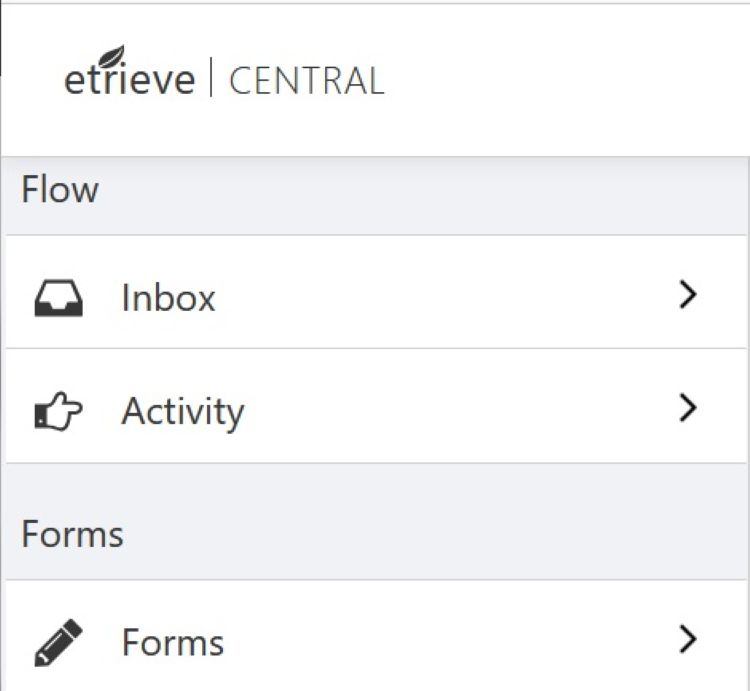Click the Inbox tray icon
The image size is (750, 691).
(x=59, y=298)
